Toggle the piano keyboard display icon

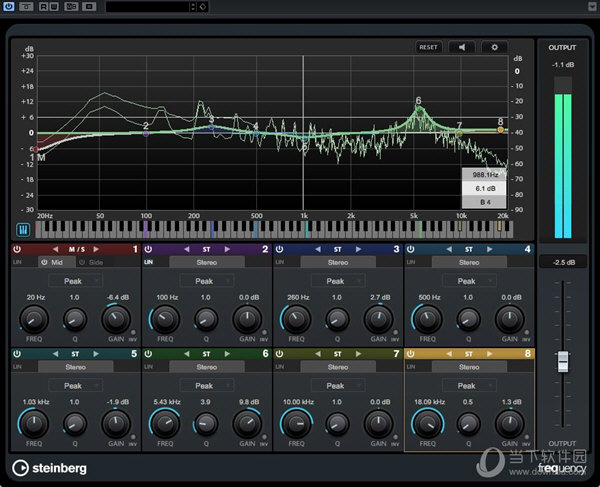click(x=23, y=230)
